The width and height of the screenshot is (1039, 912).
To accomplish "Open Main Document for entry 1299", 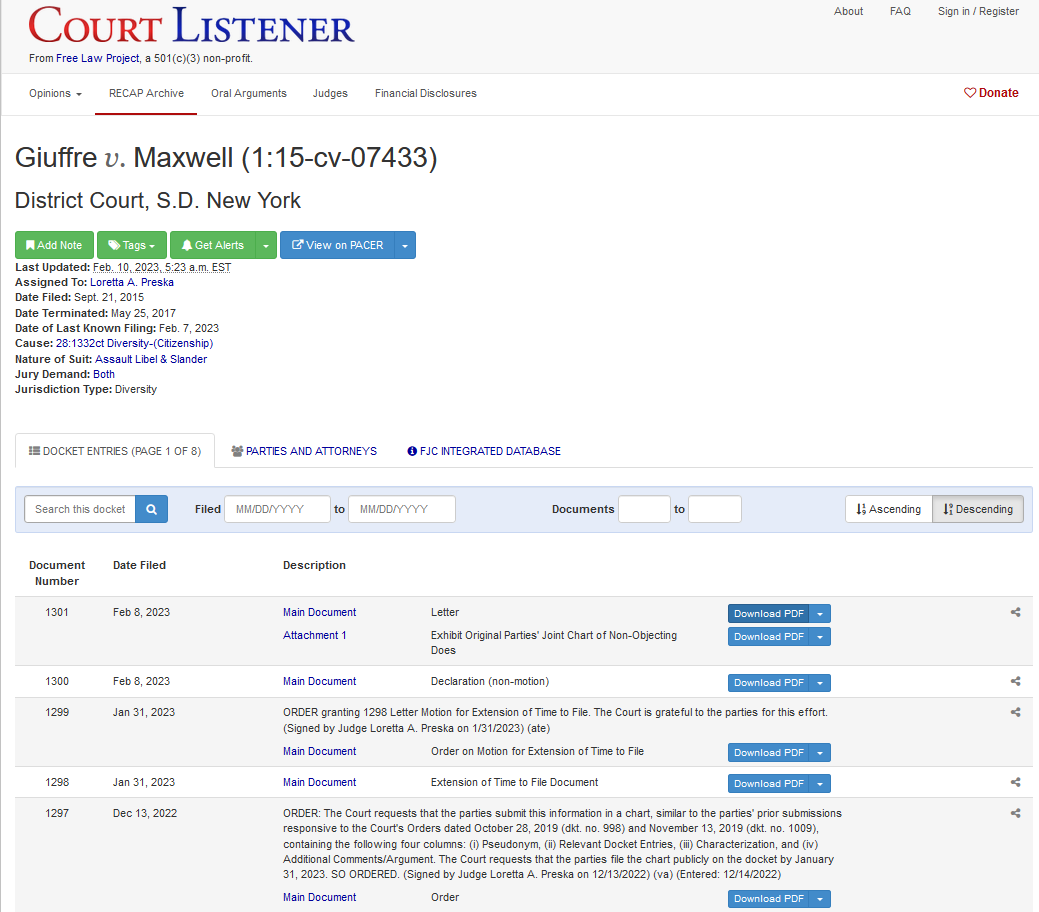I will [319, 752].
